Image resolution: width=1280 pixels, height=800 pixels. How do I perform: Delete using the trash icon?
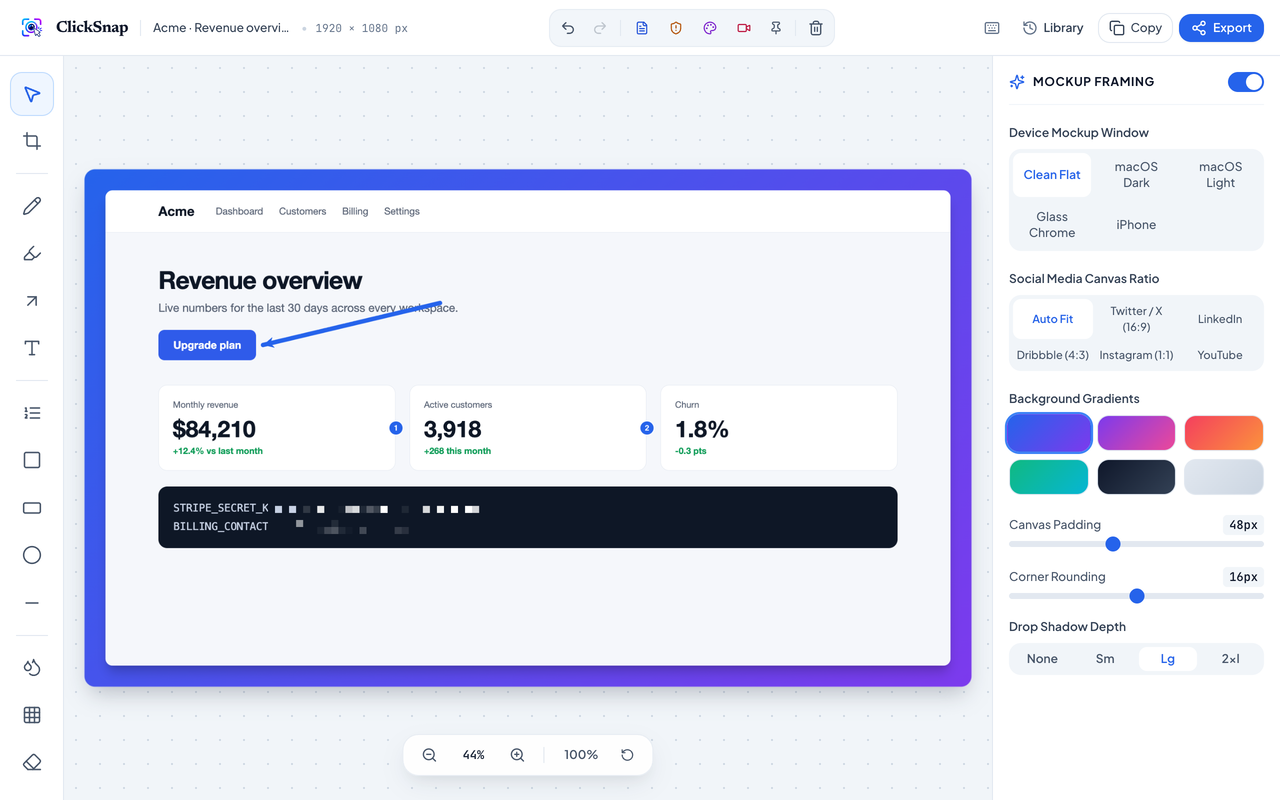(x=816, y=28)
